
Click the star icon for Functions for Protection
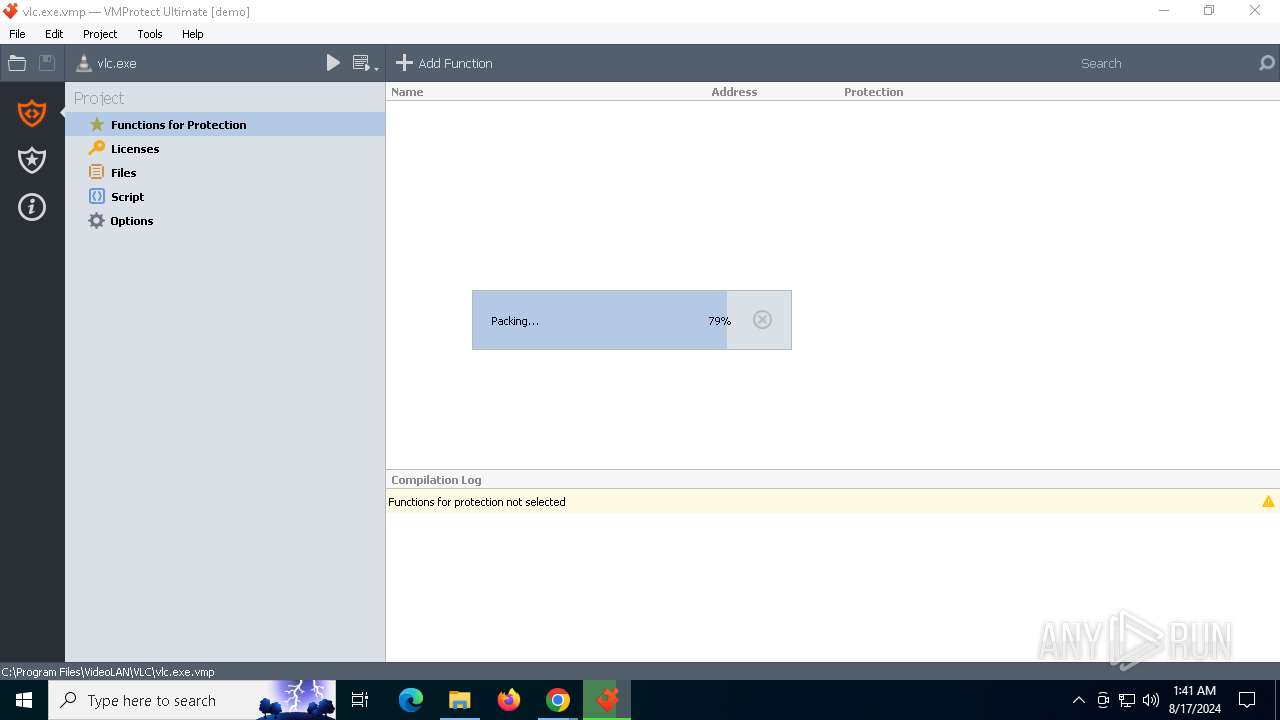(x=97, y=125)
